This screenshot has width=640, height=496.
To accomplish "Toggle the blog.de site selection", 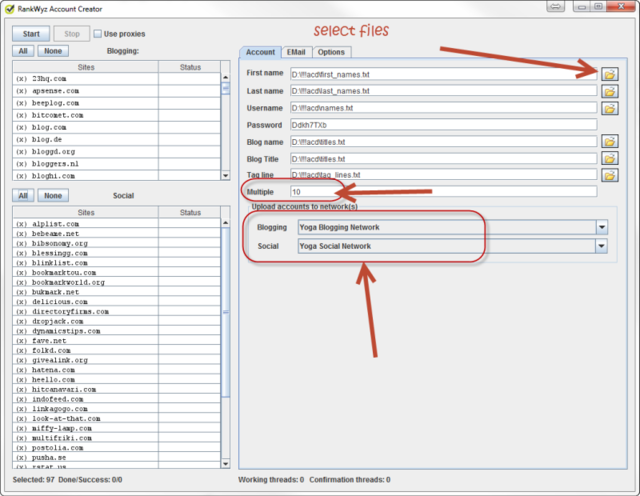I will (21, 139).
